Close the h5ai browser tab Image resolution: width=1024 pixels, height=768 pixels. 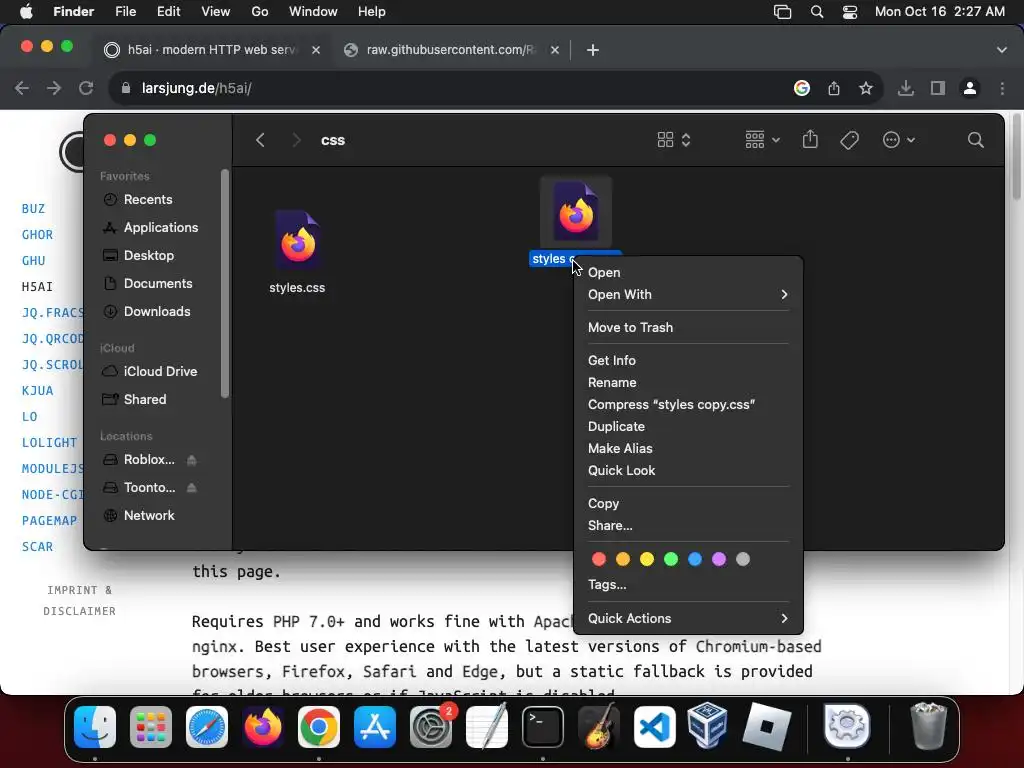coord(315,50)
